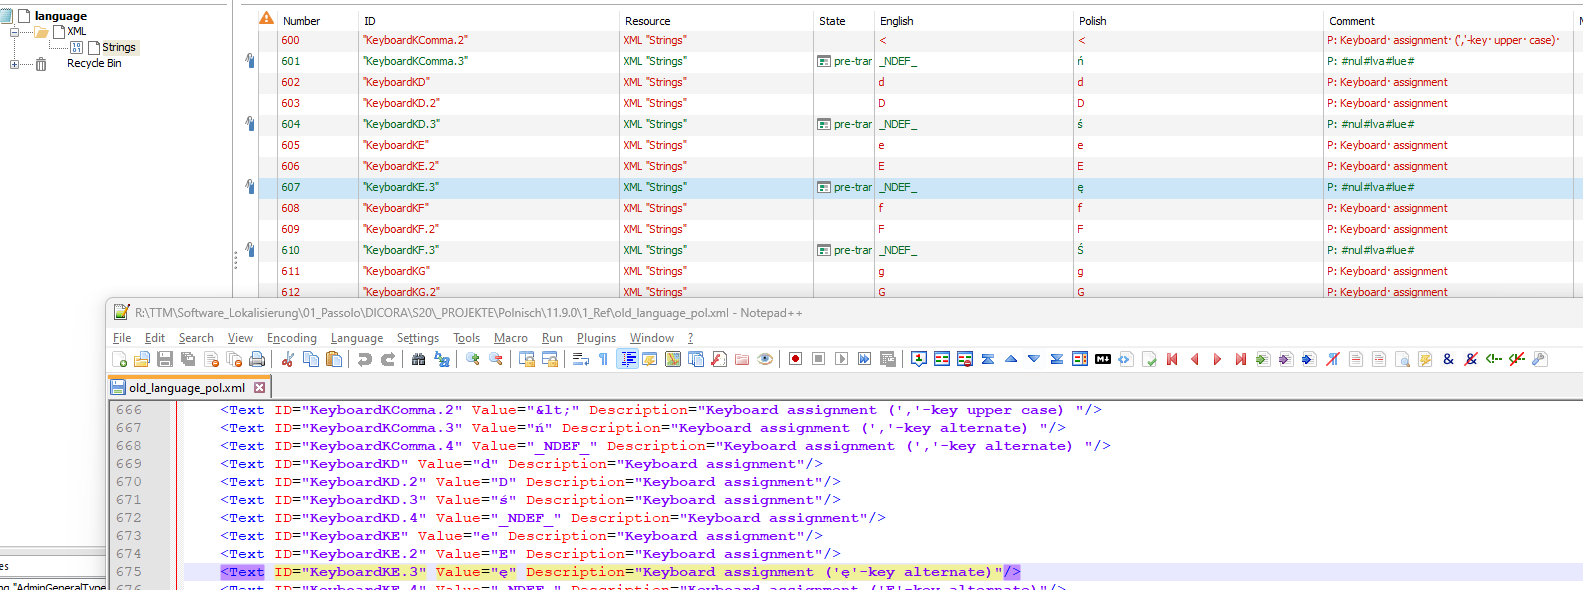Save the recorded macro icon
The height and width of the screenshot is (590, 1583).
click(888, 360)
